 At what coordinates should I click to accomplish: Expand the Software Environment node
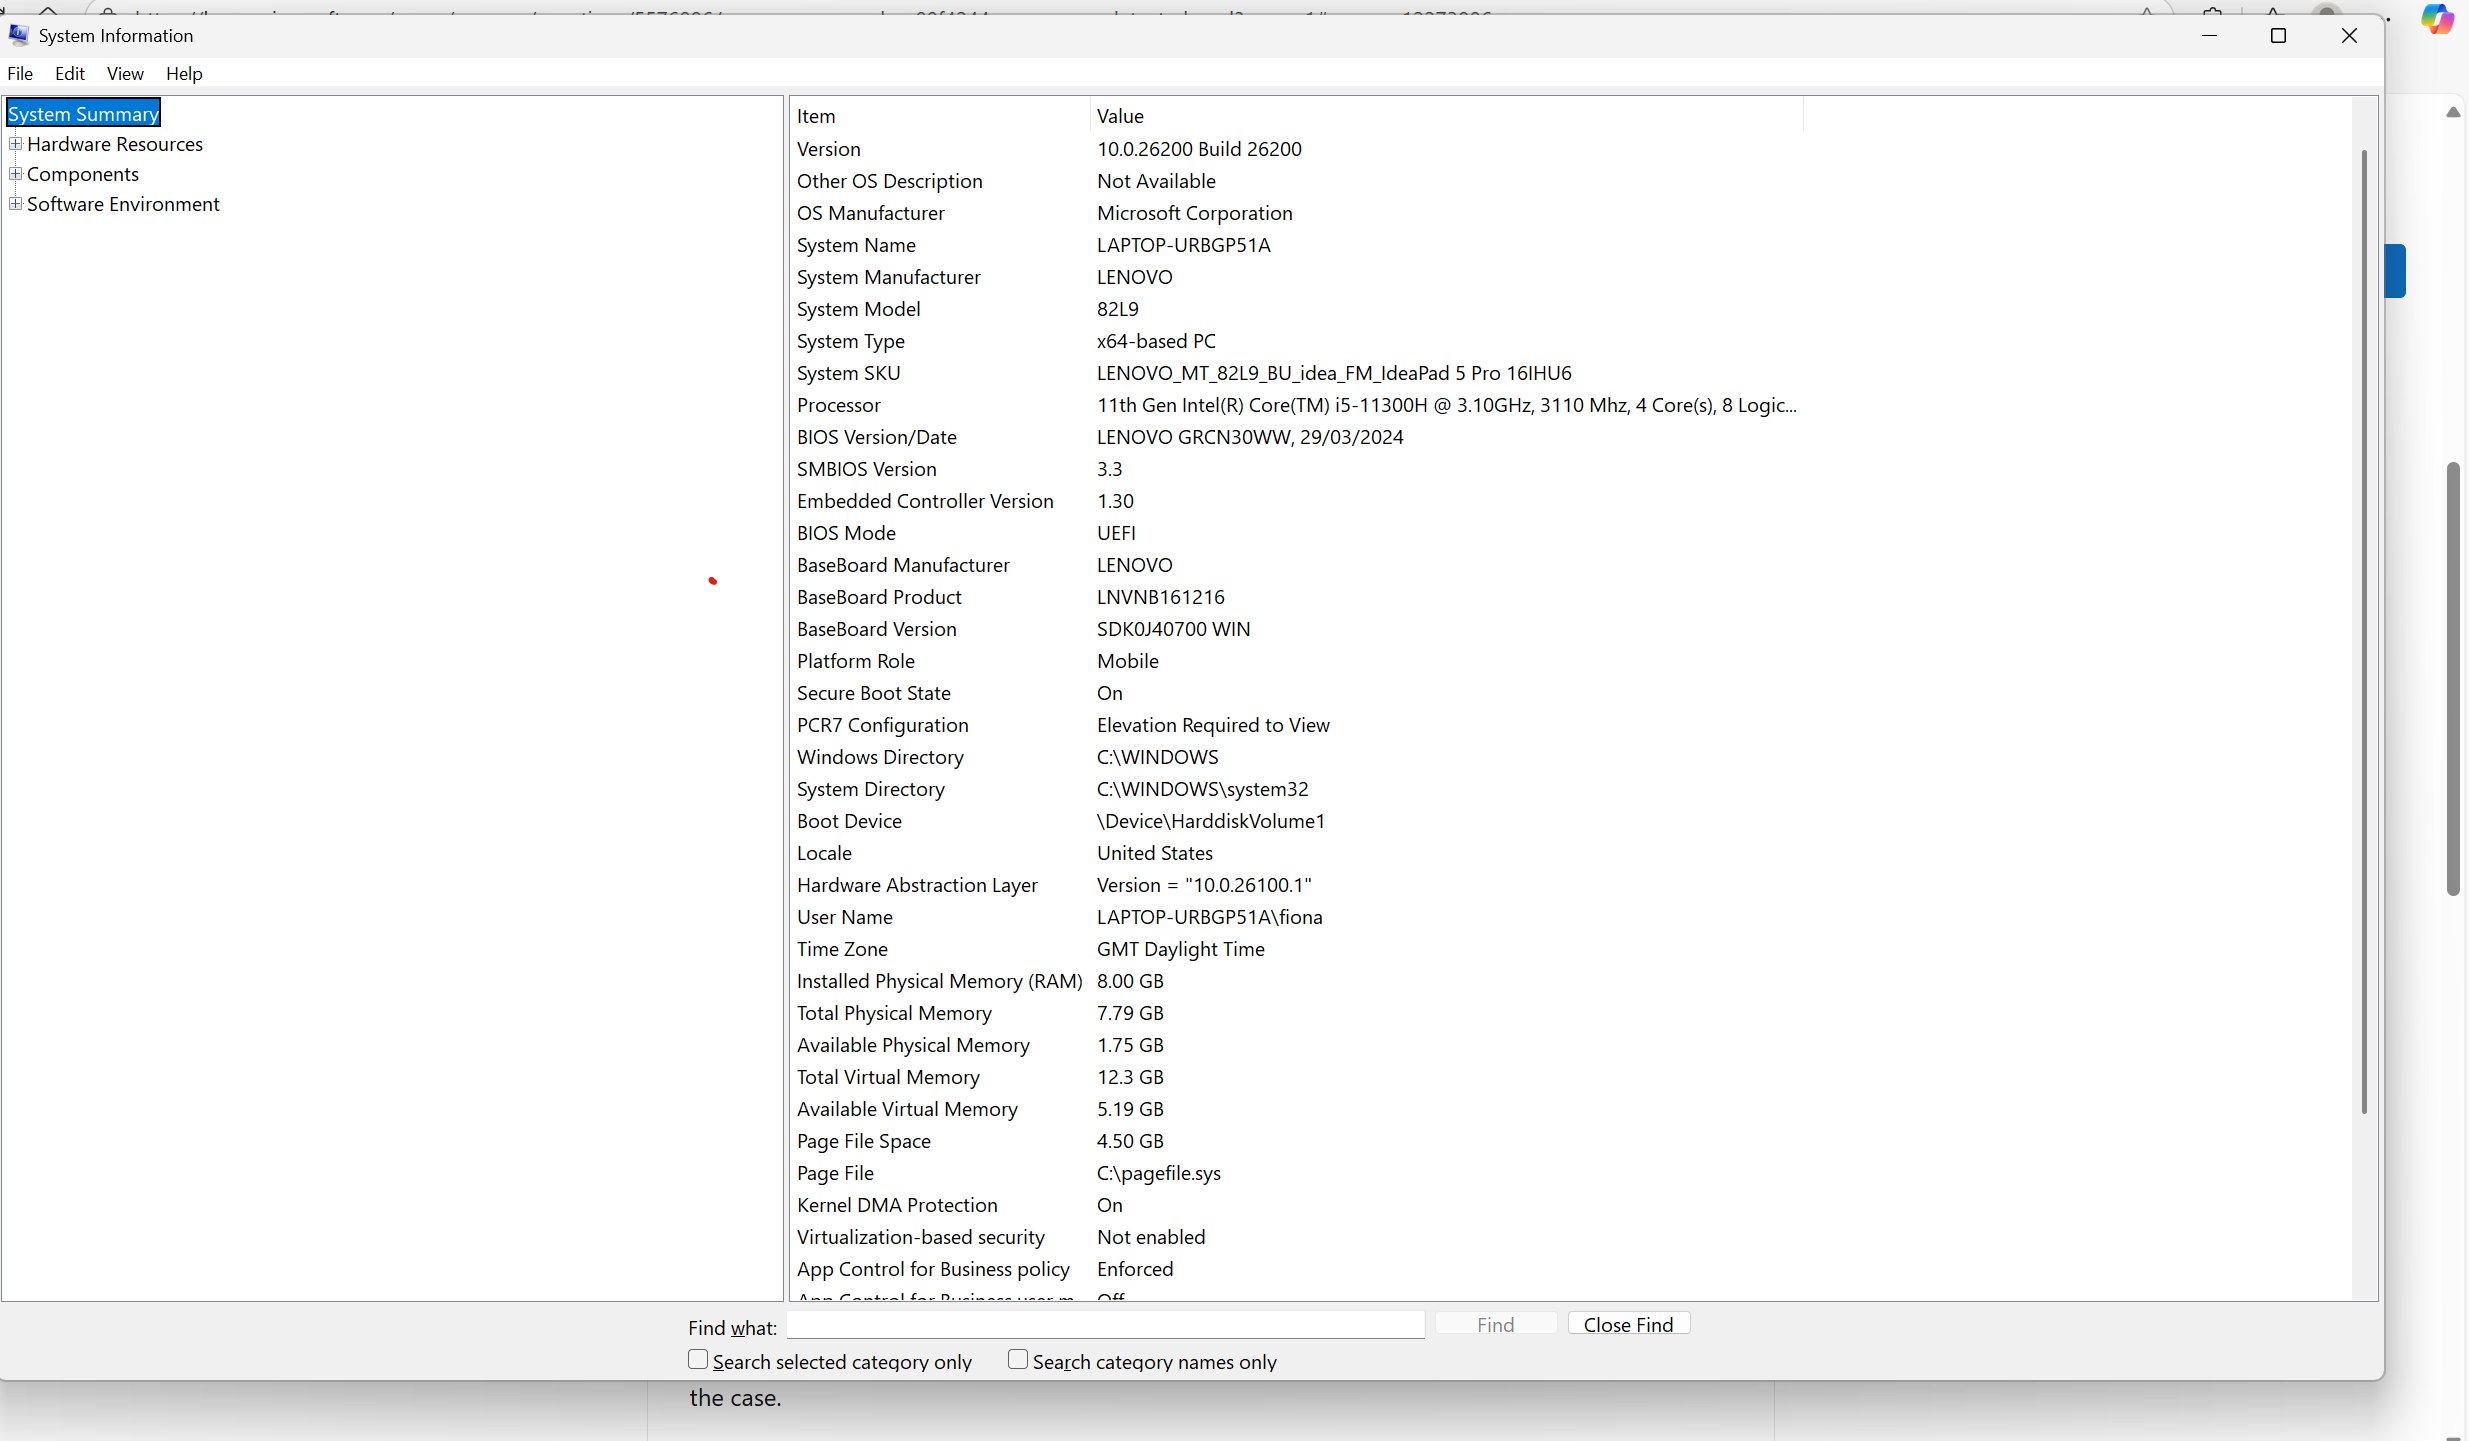pos(15,204)
